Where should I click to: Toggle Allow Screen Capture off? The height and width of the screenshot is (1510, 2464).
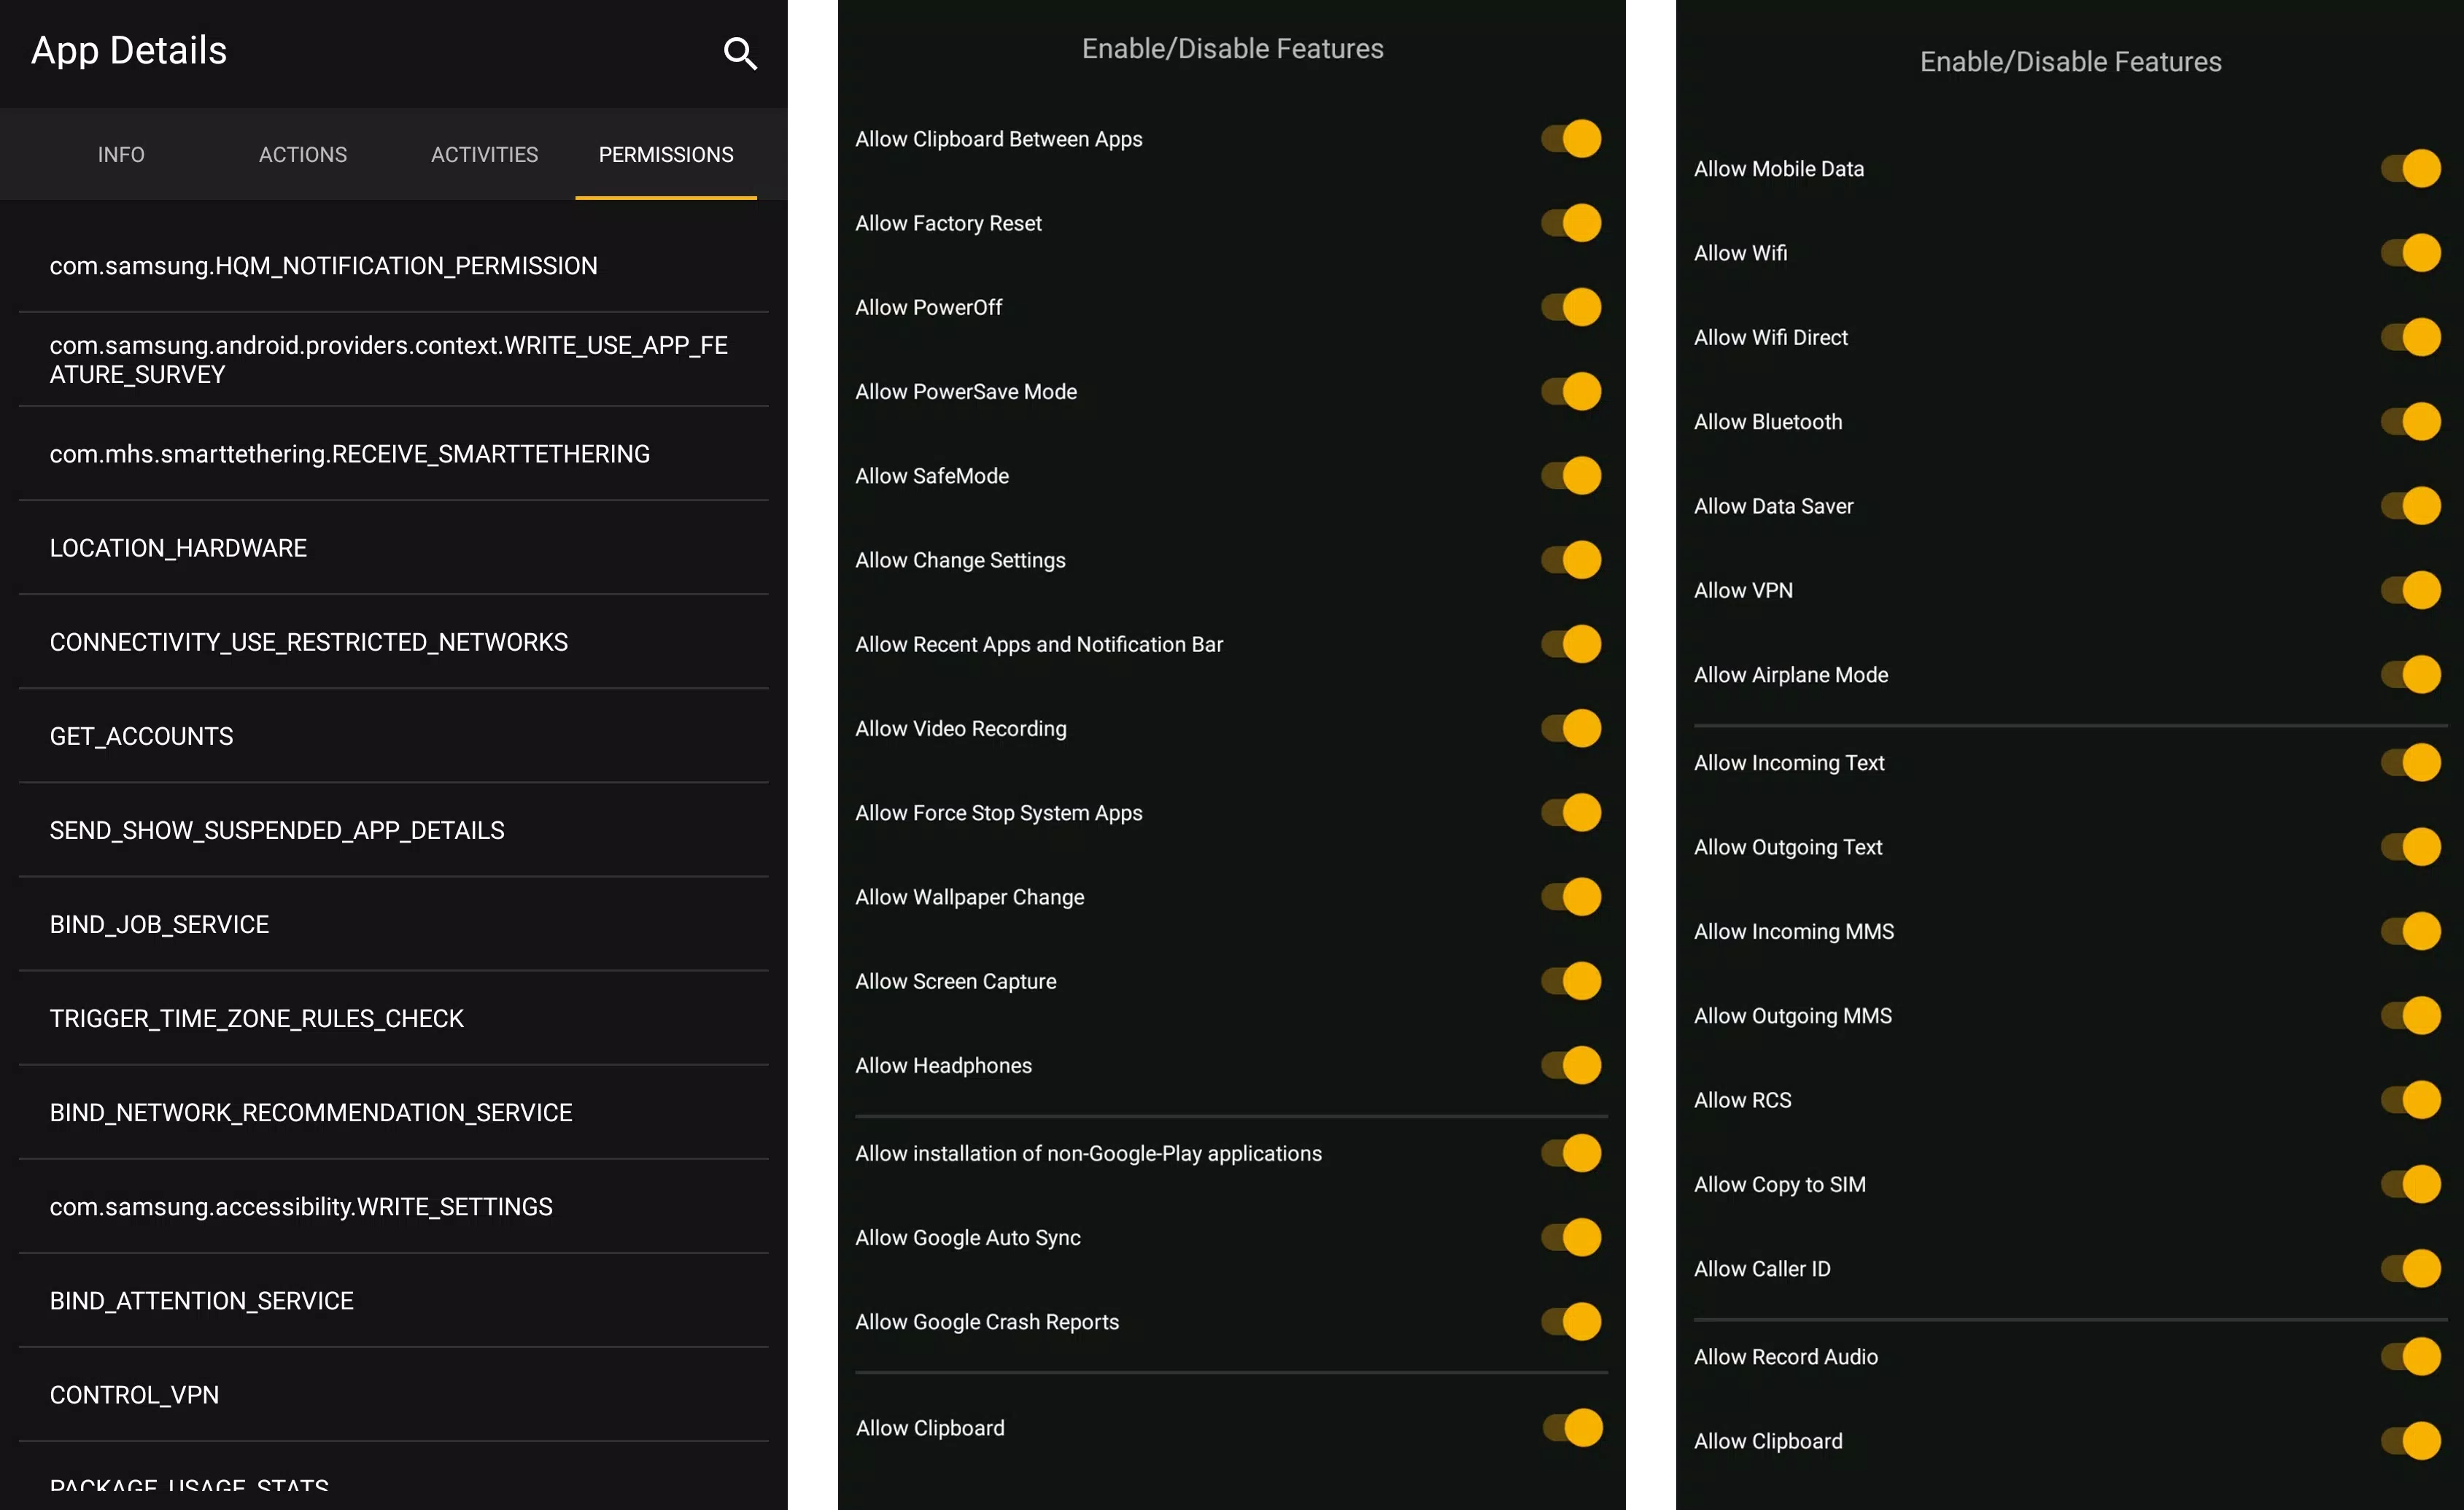click(1573, 980)
